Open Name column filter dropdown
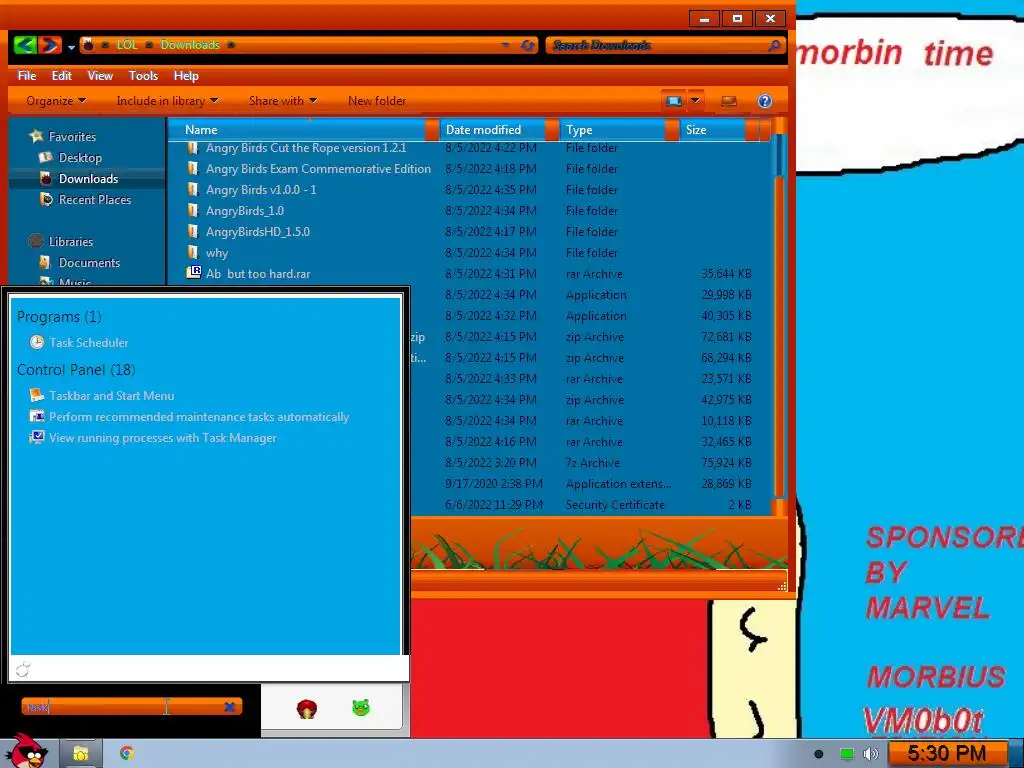The height and width of the screenshot is (768, 1024). [x=432, y=129]
